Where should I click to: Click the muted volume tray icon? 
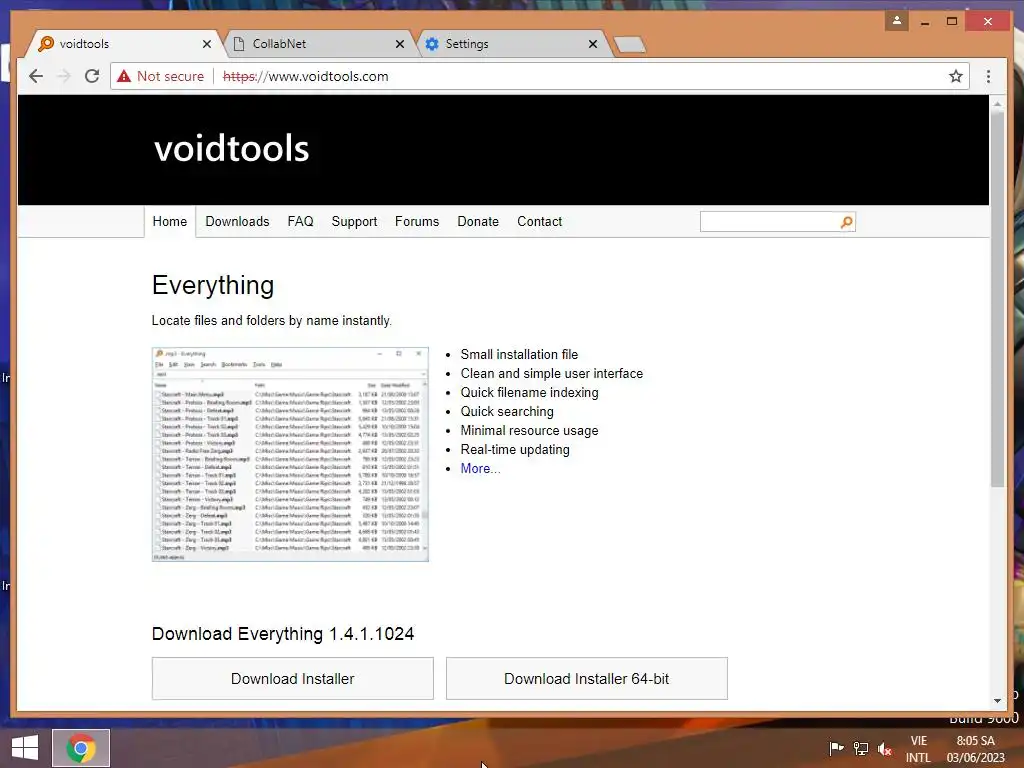[x=885, y=748]
